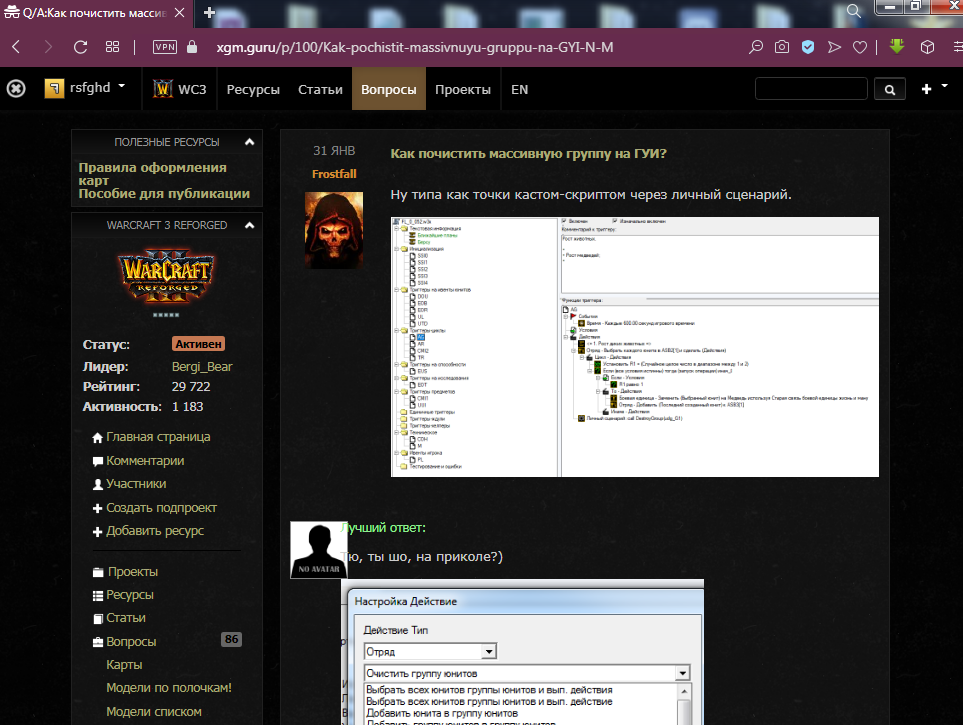Add page to bookmarks with heart icon
Image resolution: width=963 pixels, height=725 pixels.
coord(860,47)
